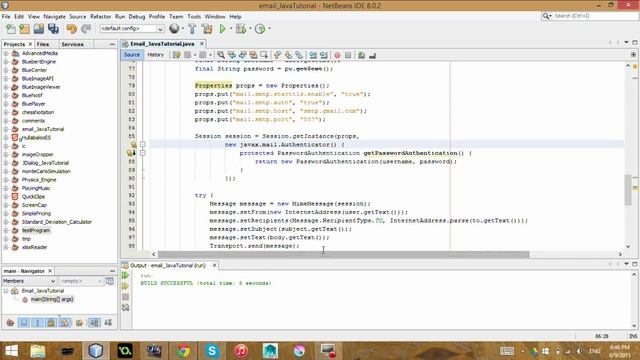Viewport: 640px width, 360px height.
Task: Toggle Show Static Members in Navigator
Action: click(x=38, y=323)
